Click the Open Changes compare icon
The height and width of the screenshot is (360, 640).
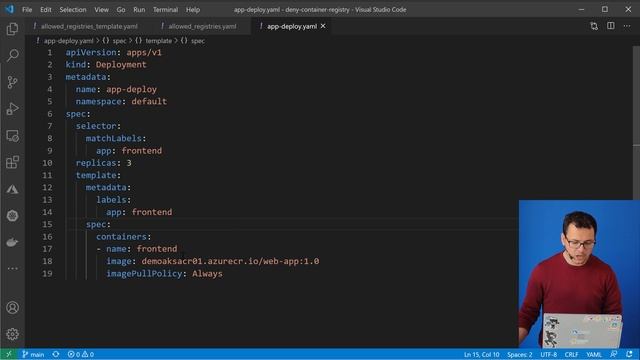click(594, 26)
